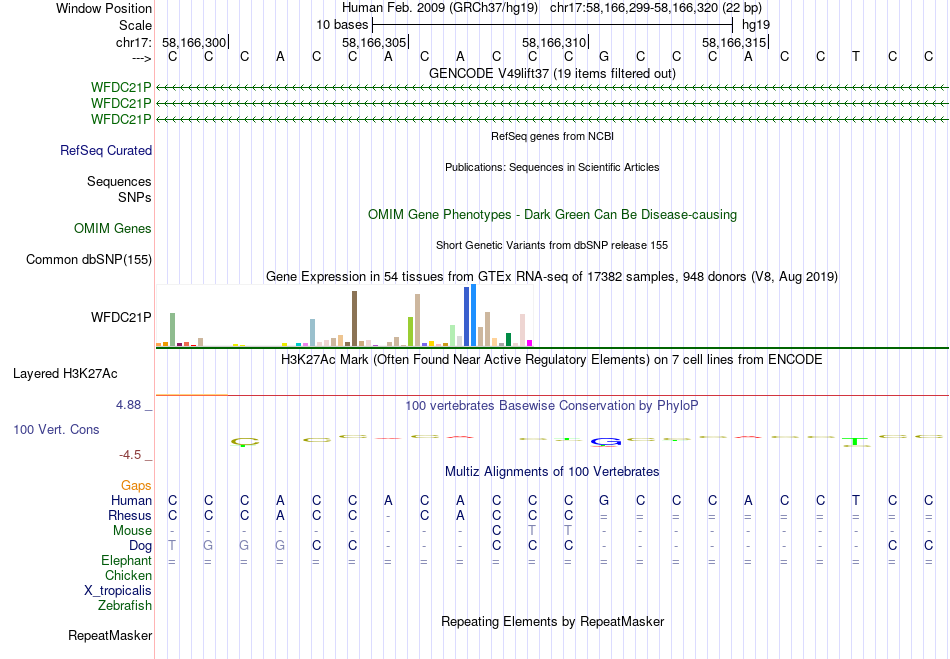
Task: Click the 10 bases scale bar
Action: (x=553, y=25)
